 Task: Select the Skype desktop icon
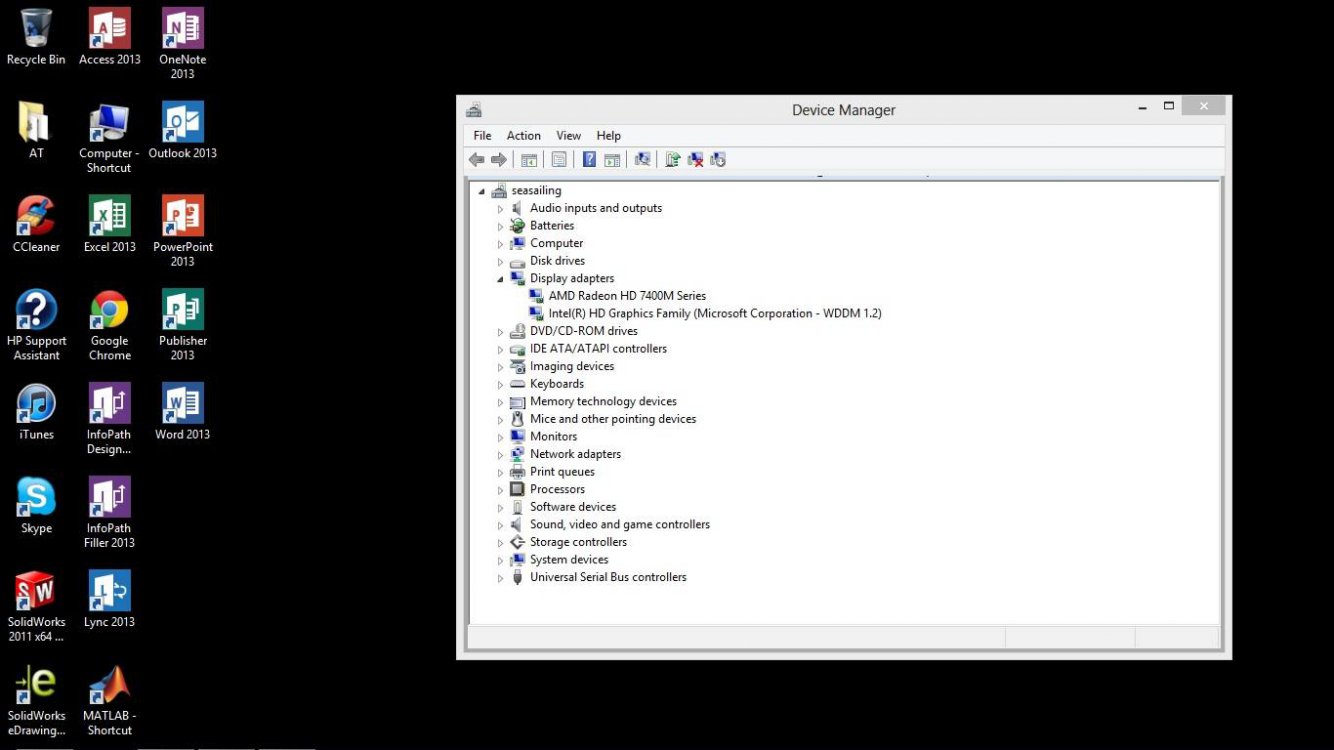pos(36,506)
